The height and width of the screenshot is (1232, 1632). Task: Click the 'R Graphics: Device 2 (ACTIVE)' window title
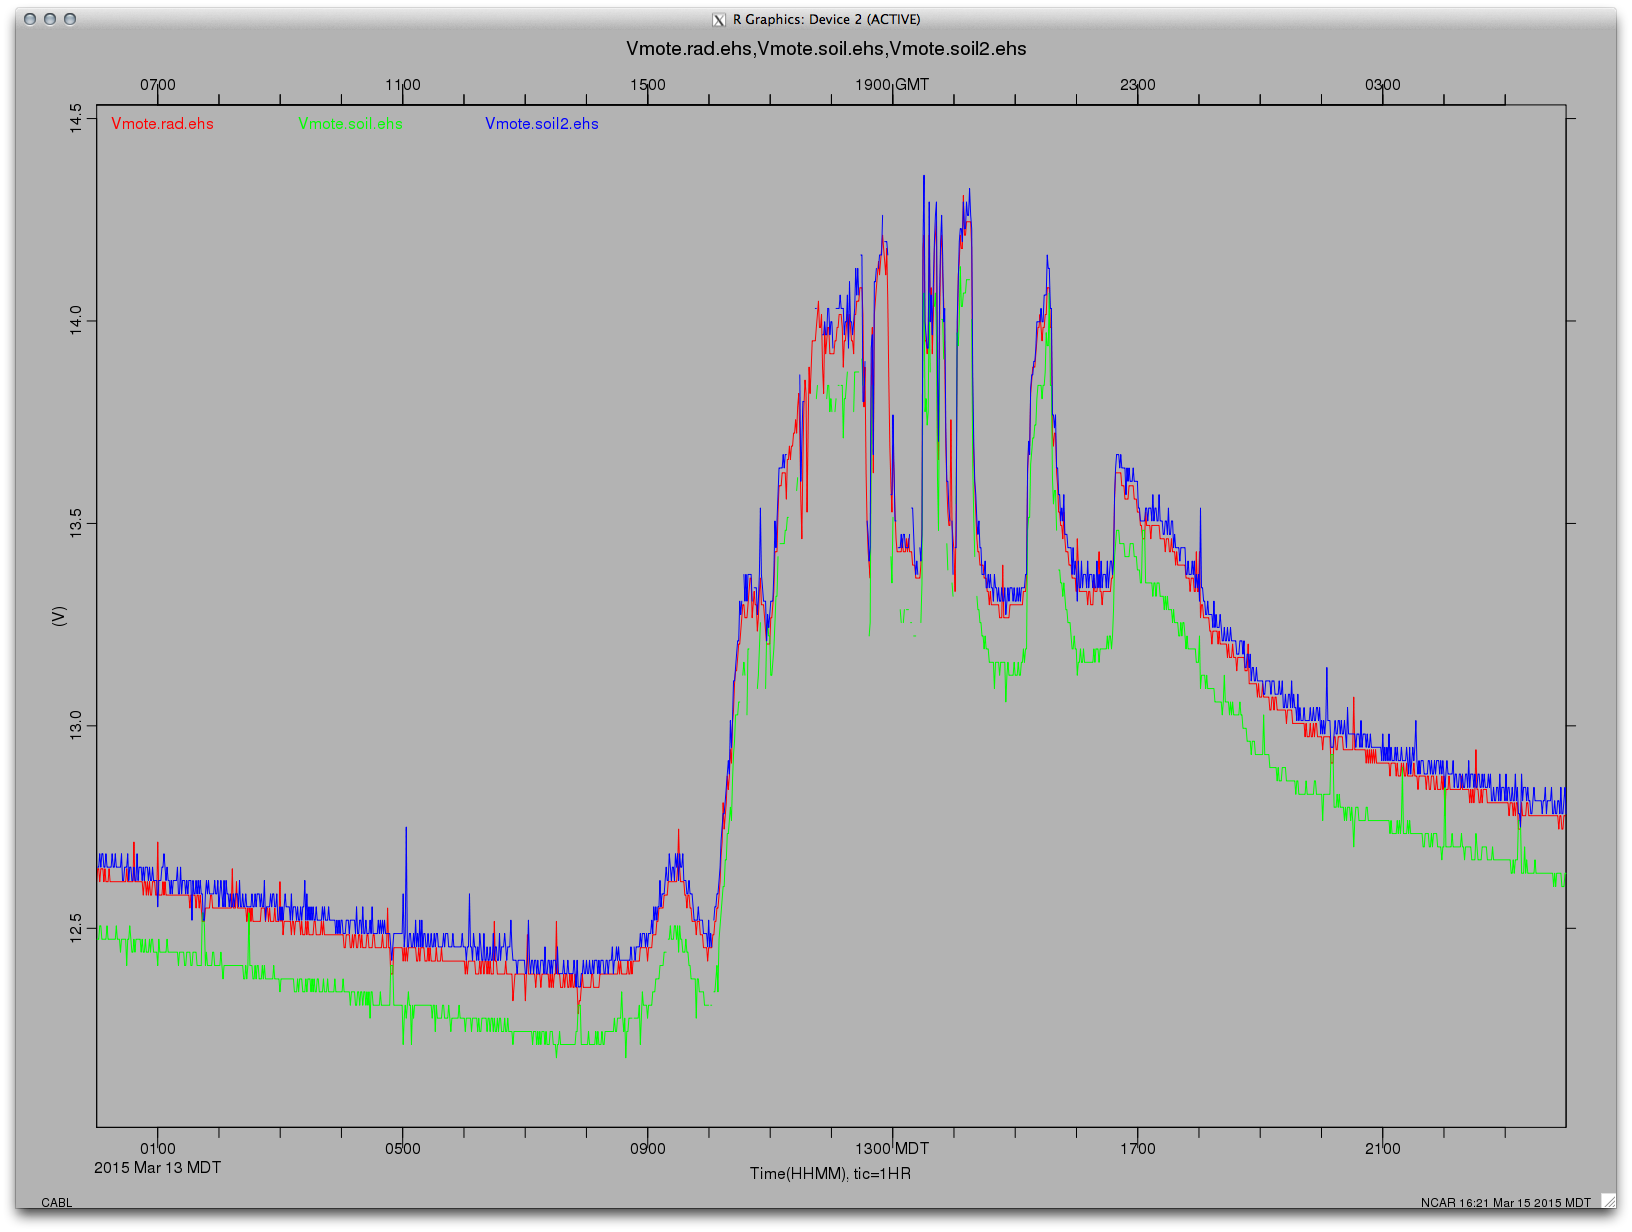point(826,19)
